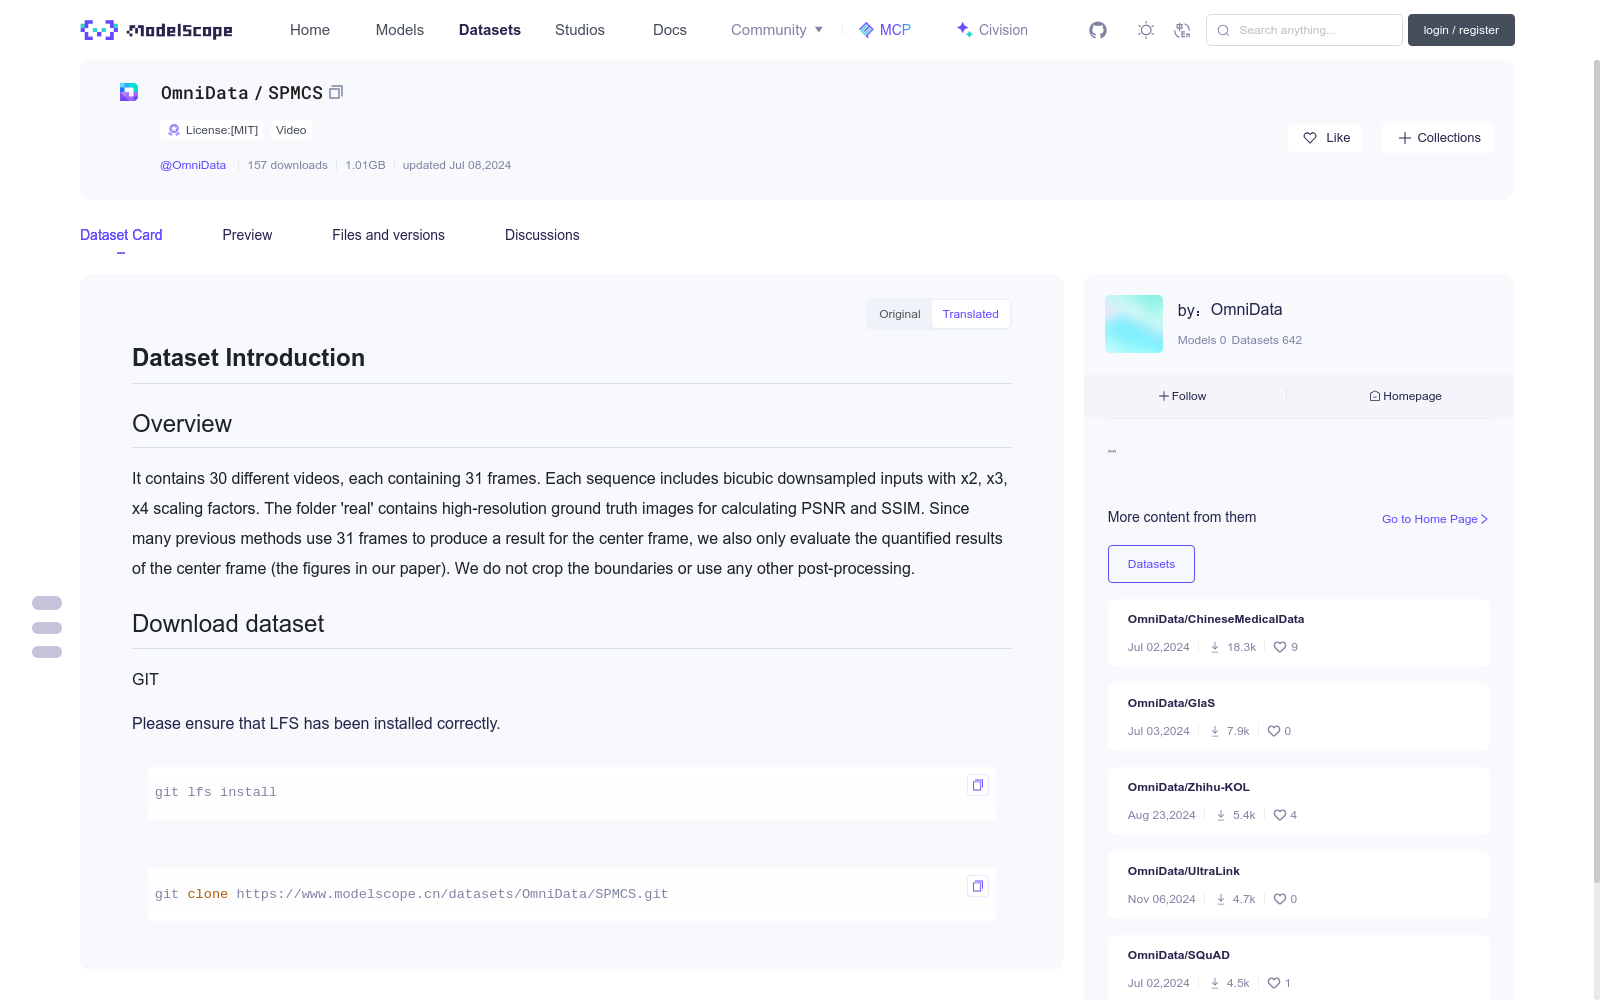This screenshot has height=1000, width=1600.
Task: Click the login / register button
Action: (1461, 30)
